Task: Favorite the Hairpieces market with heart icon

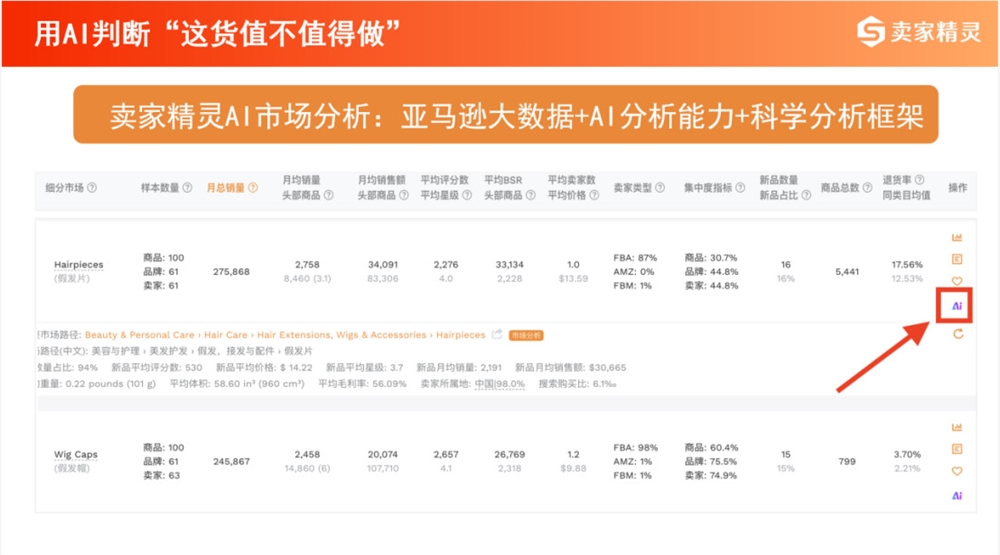Action: tap(957, 282)
